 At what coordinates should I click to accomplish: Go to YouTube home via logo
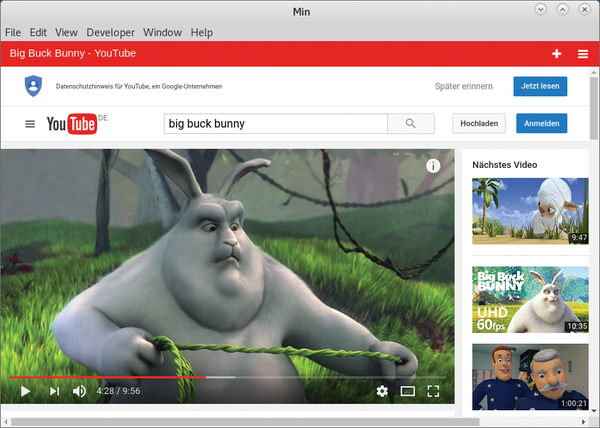pyautogui.click(x=72, y=124)
